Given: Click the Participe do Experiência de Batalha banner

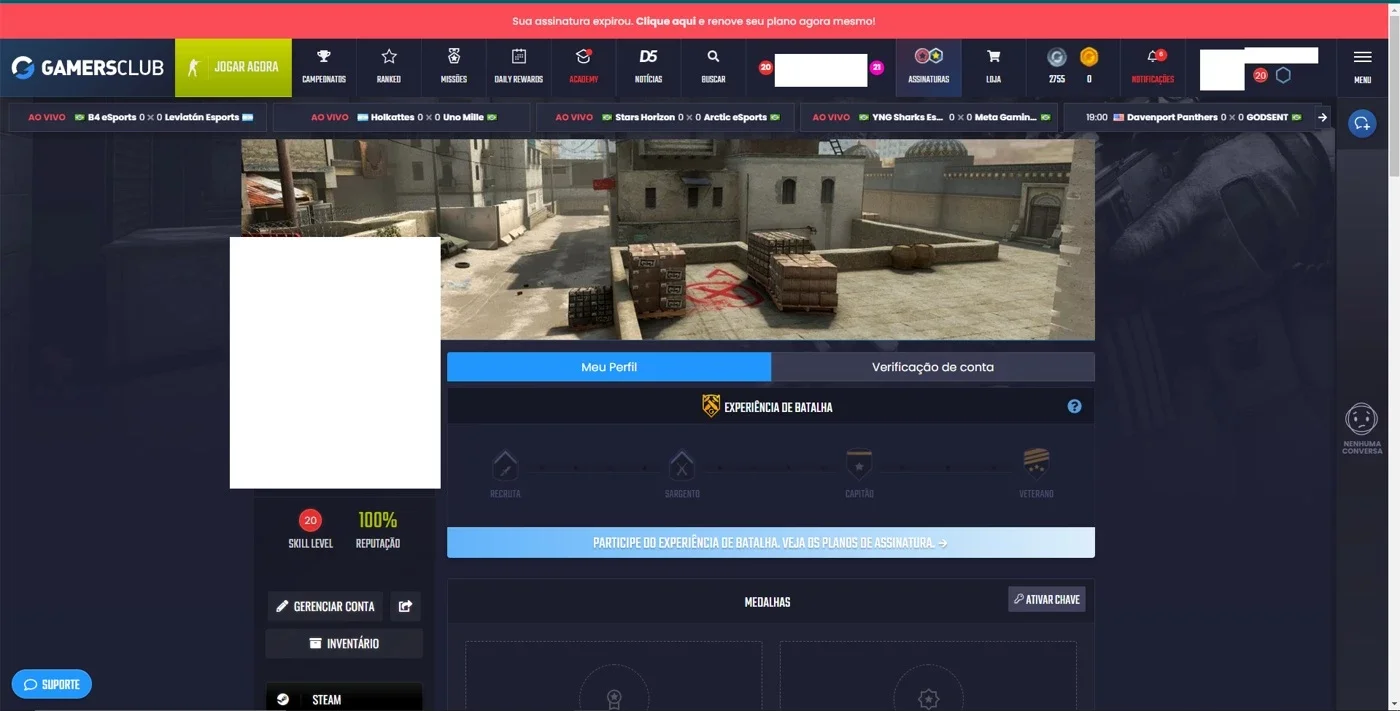Looking at the screenshot, I should click(771, 542).
